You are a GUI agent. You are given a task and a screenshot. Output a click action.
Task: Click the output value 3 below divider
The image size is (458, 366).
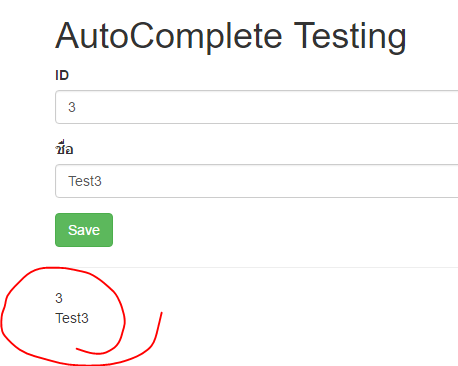click(x=59, y=298)
